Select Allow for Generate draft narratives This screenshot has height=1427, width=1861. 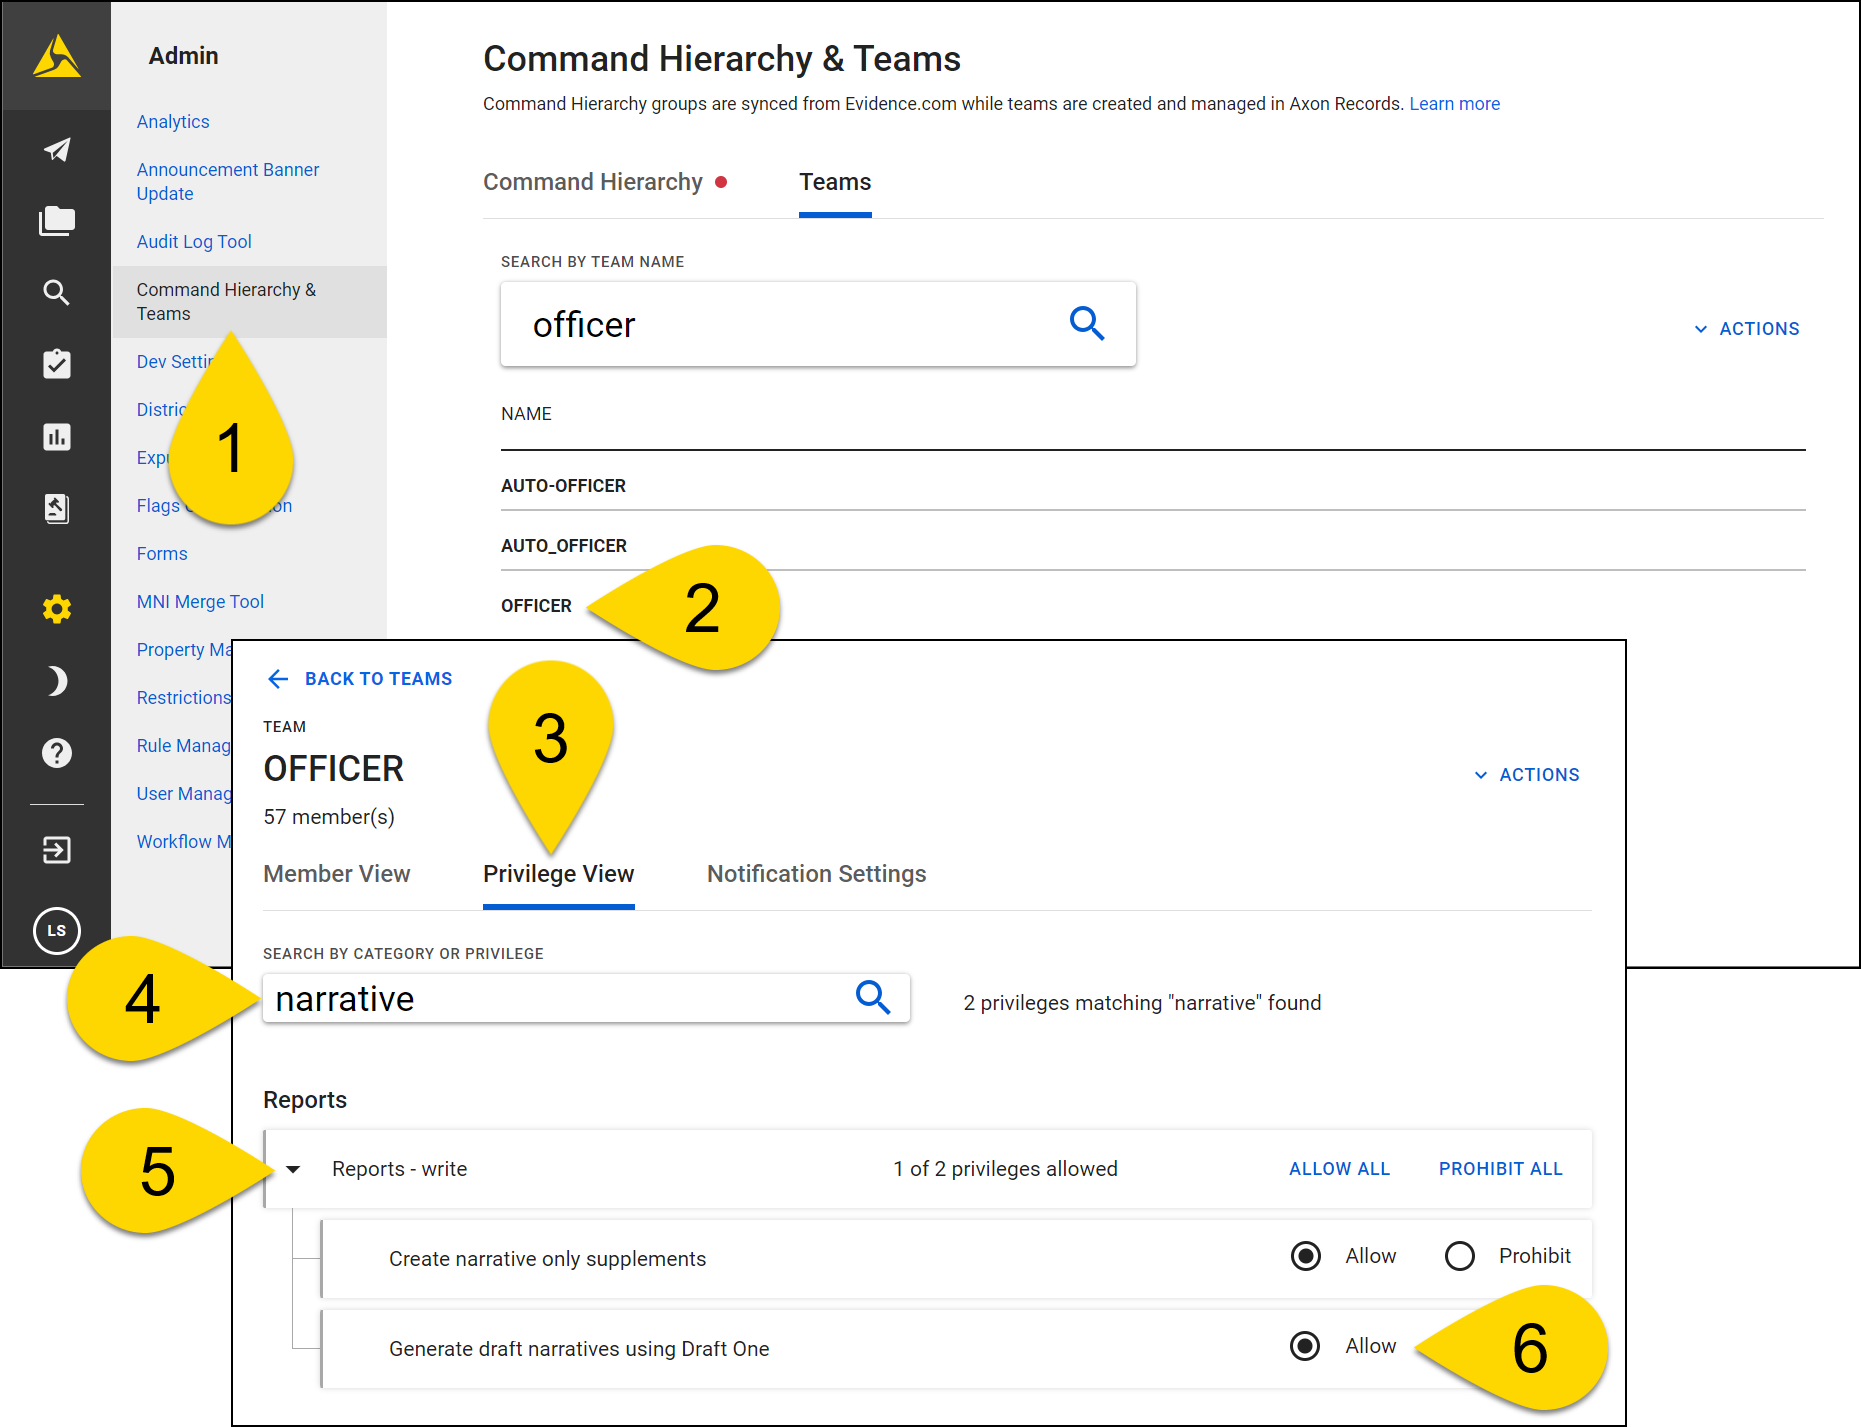point(1305,1346)
